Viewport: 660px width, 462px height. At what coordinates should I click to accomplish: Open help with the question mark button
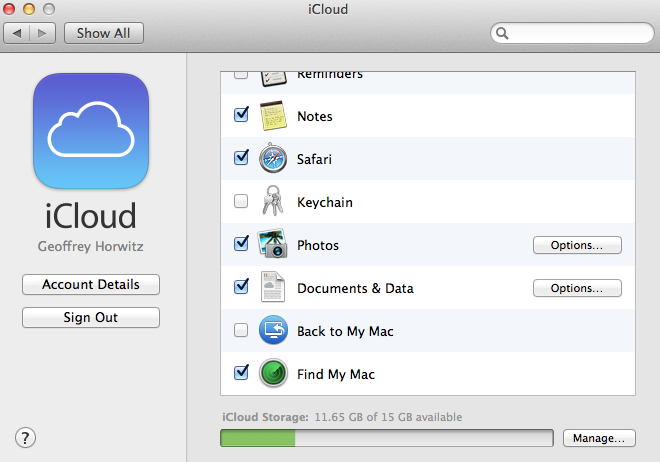[x=25, y=438]
